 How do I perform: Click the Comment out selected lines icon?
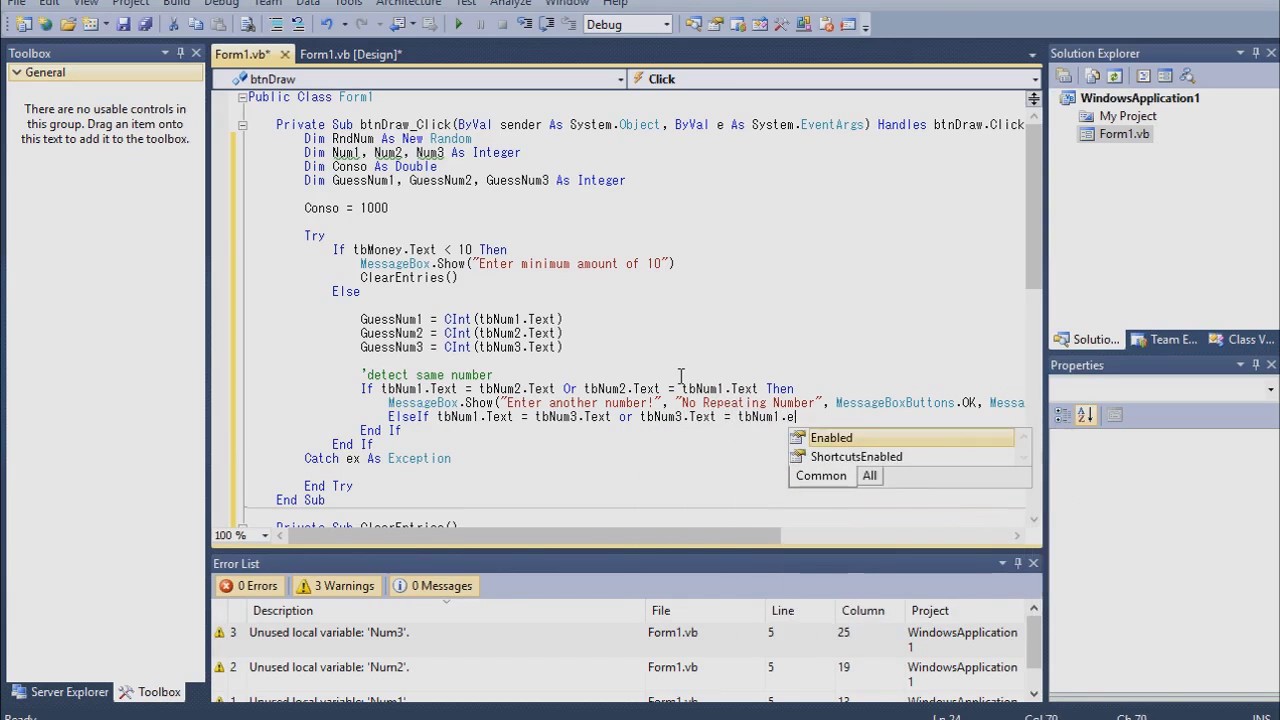click(x=276, y=24)
